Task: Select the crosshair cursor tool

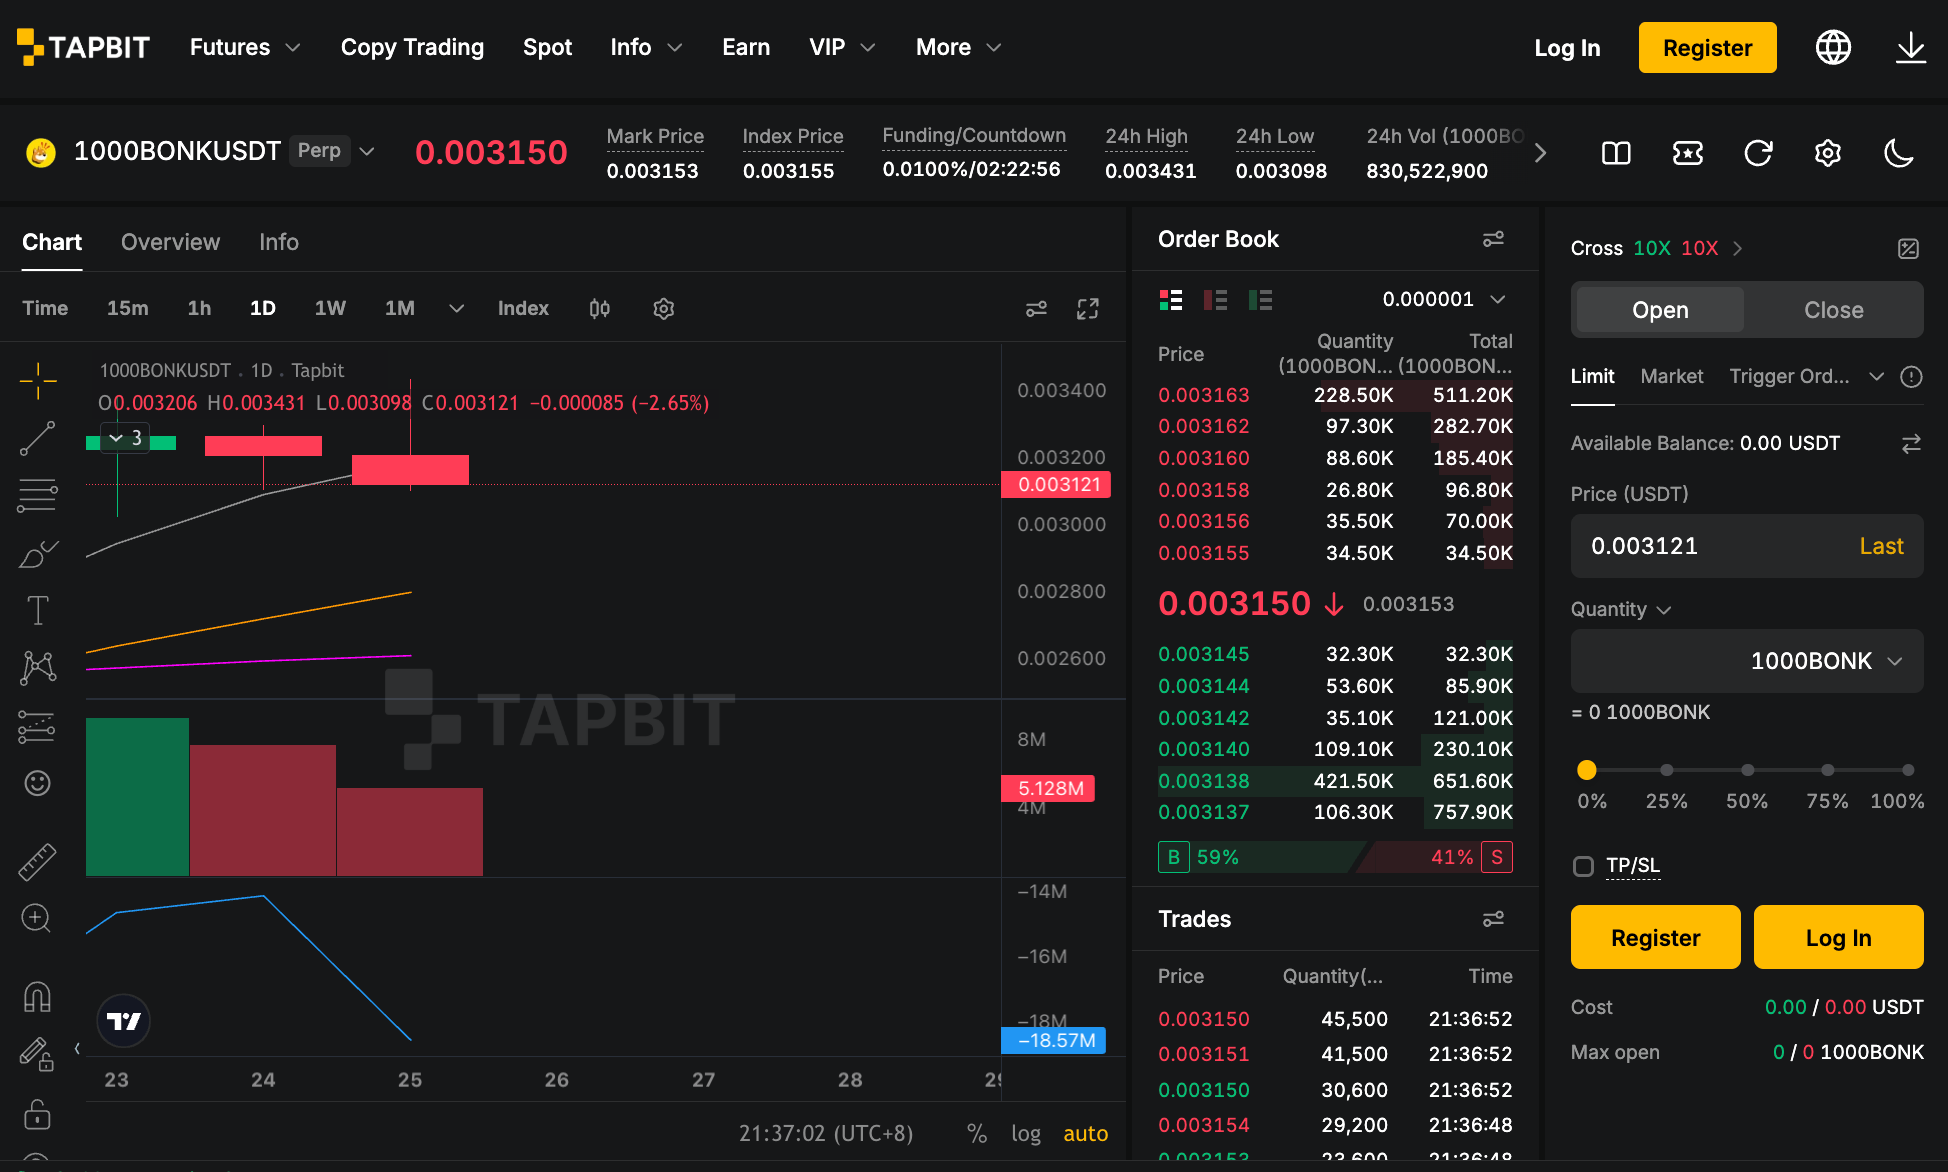Action: tap(38, 381)
